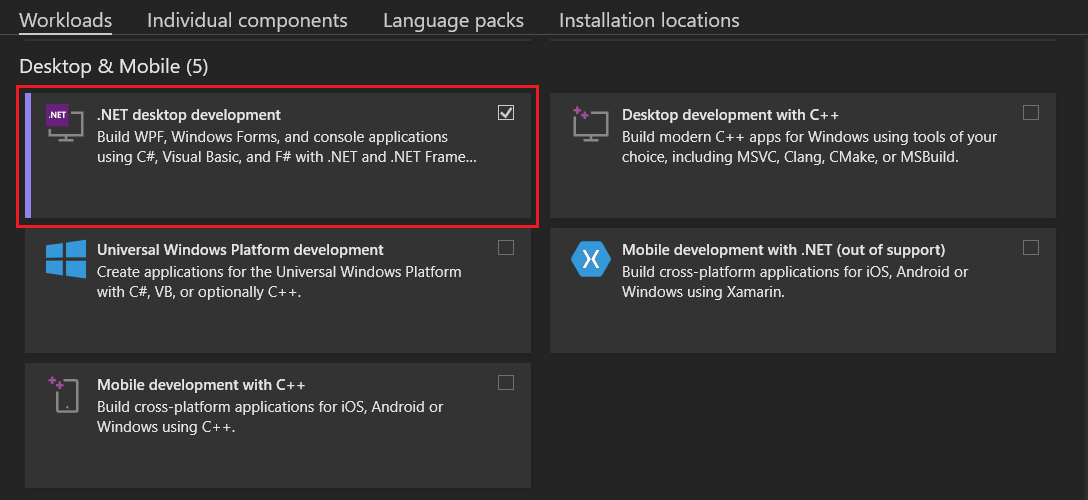
Task: Click the Universal Windows Platform logo icon
Action: click(66, 258)
